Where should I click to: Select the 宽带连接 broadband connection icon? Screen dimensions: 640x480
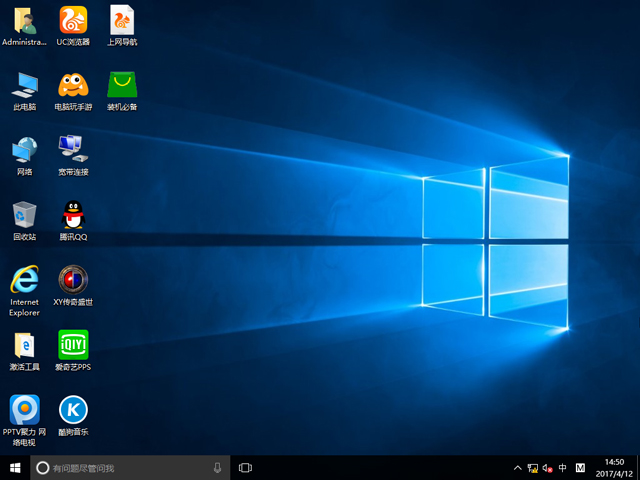click(72, 150)
